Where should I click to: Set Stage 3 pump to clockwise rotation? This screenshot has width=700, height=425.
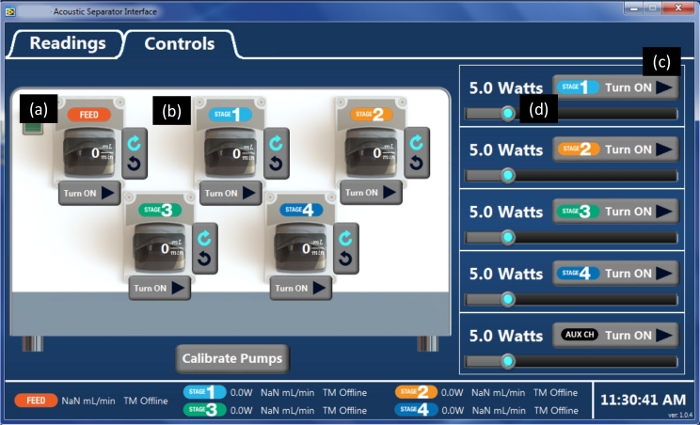(x=205, y=238)
